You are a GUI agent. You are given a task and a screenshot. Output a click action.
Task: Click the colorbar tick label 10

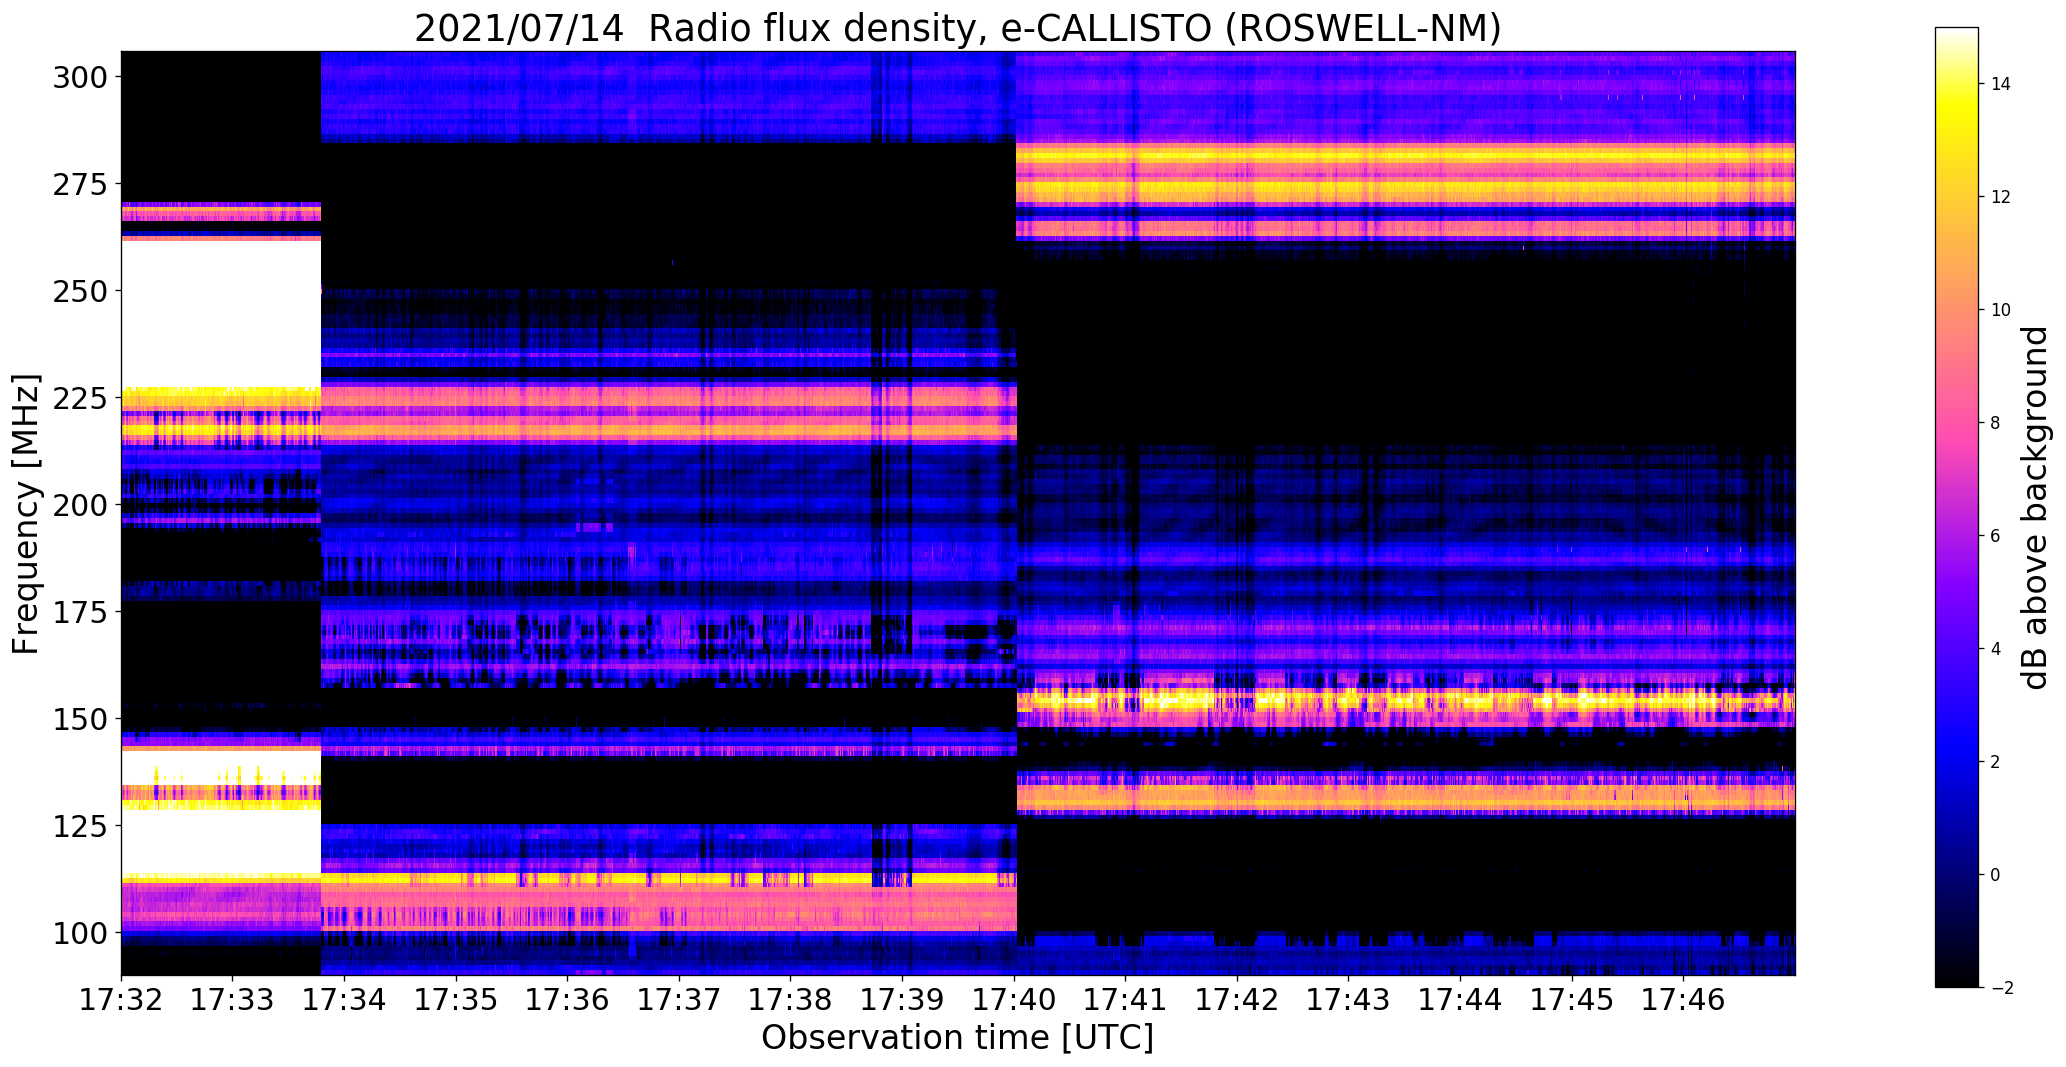click(x=2000, y=310)
